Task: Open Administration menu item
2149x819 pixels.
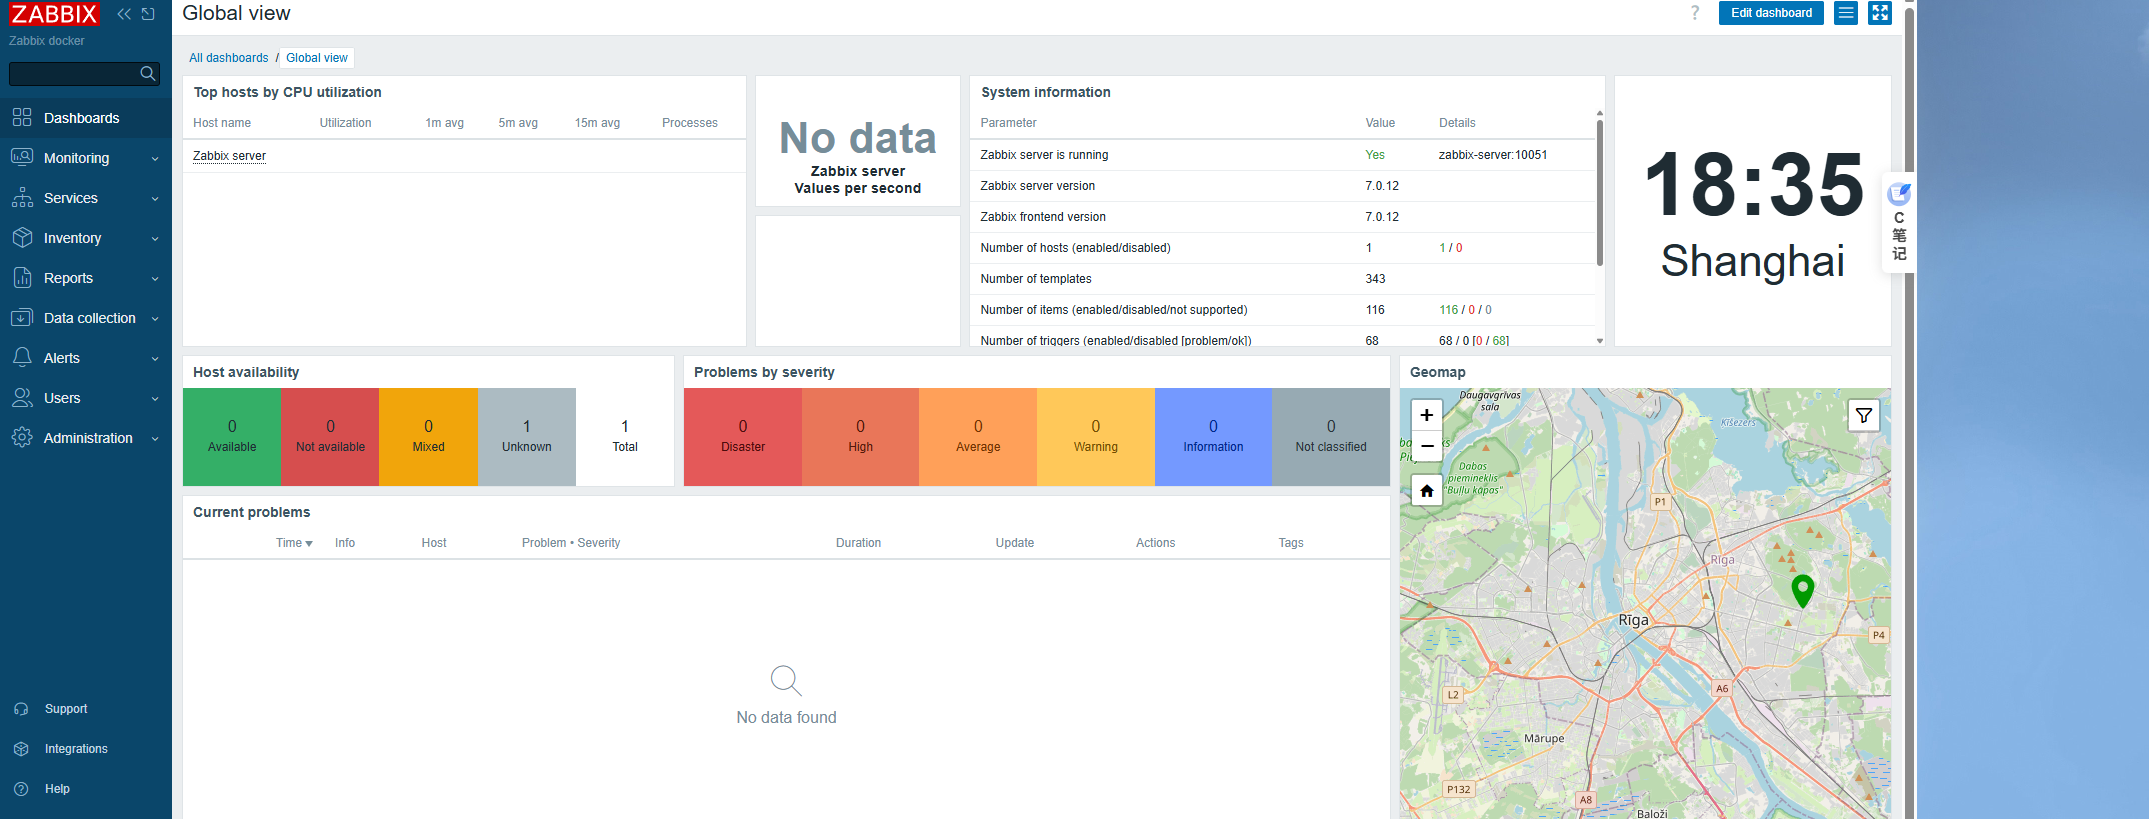Action: tap(86, 438)
